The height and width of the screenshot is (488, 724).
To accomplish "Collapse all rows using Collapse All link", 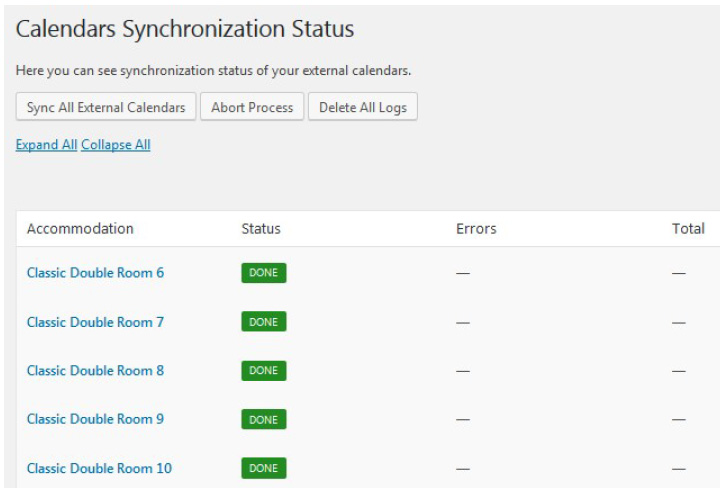I will point(116,145).
